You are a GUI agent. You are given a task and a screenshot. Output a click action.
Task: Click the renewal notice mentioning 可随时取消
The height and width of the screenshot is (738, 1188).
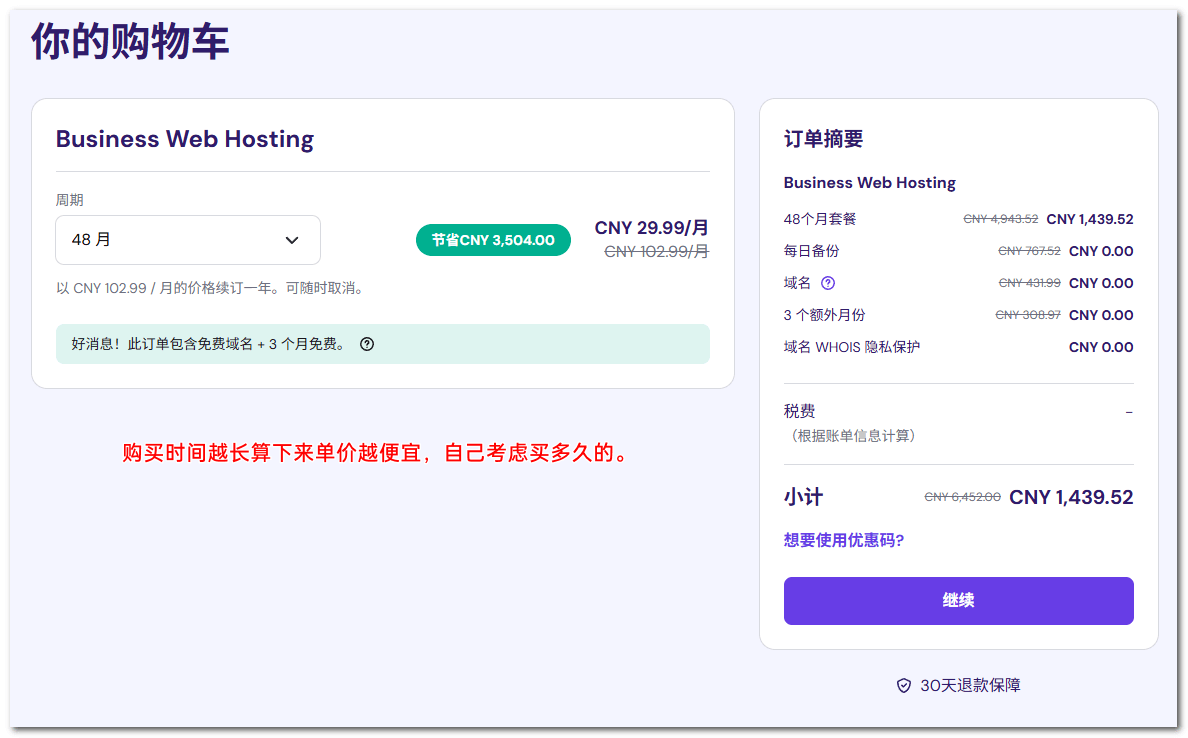tap(211, 288)
